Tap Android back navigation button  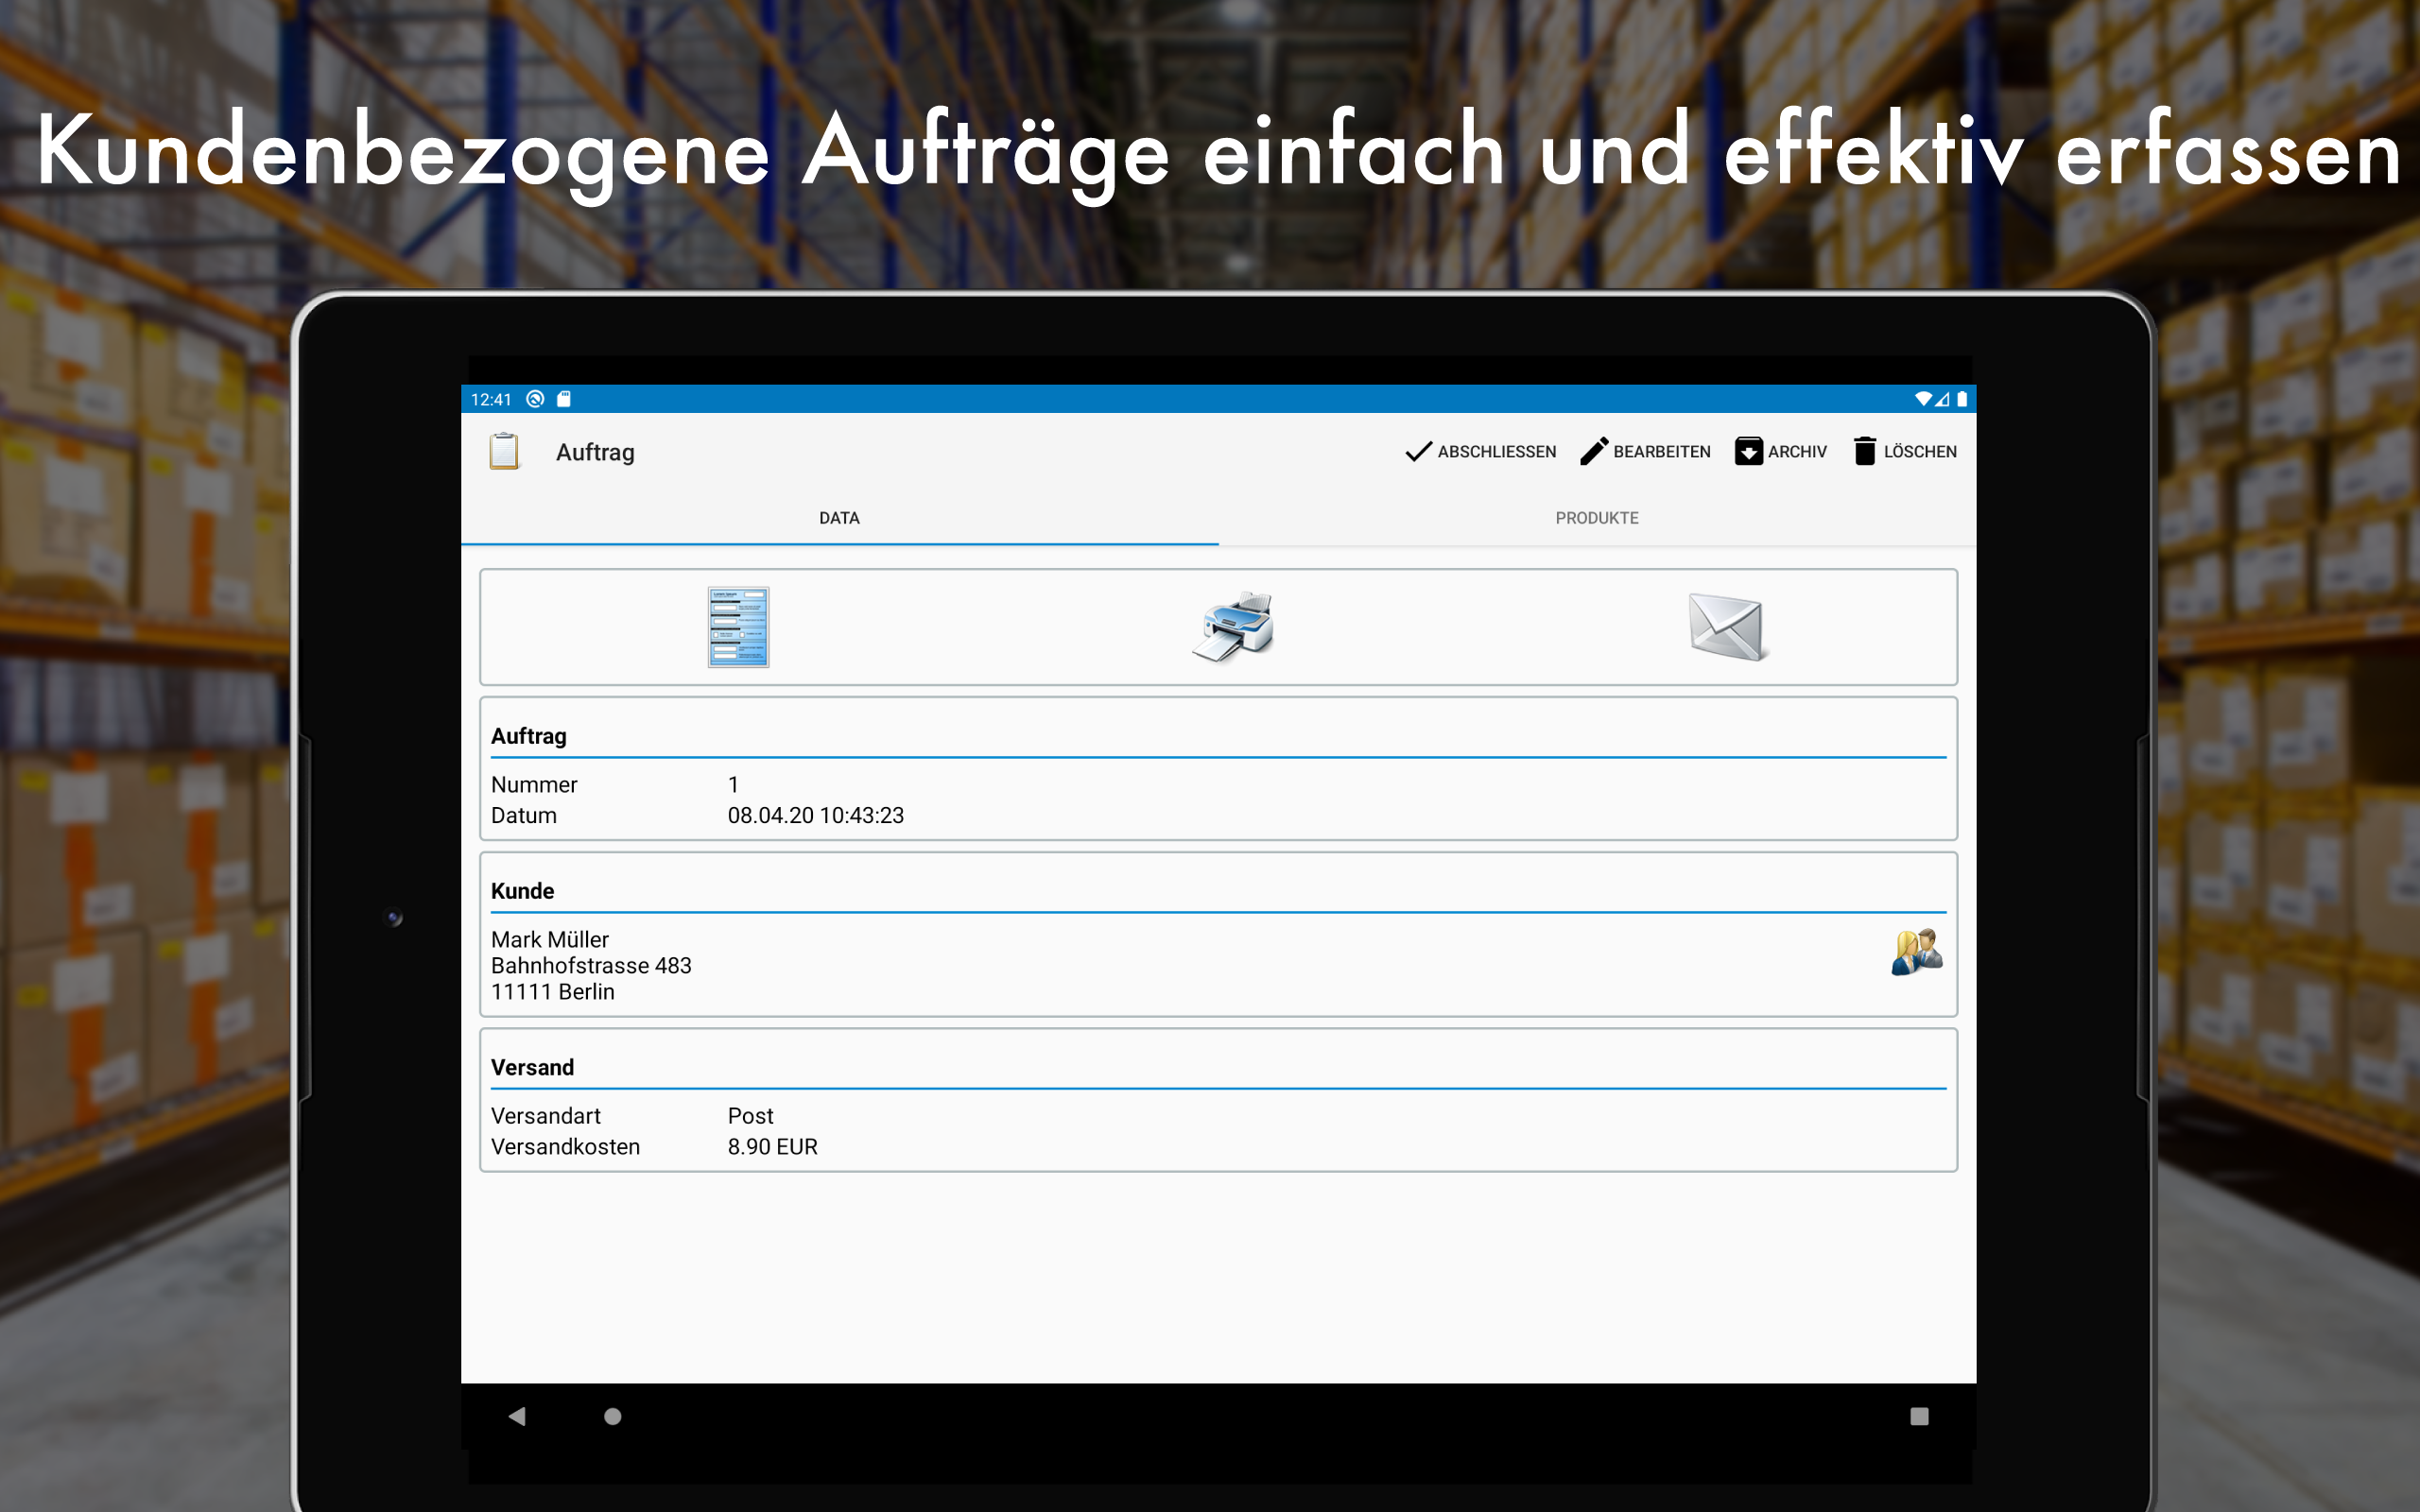pyautogui.click(x=517, y=1416)
